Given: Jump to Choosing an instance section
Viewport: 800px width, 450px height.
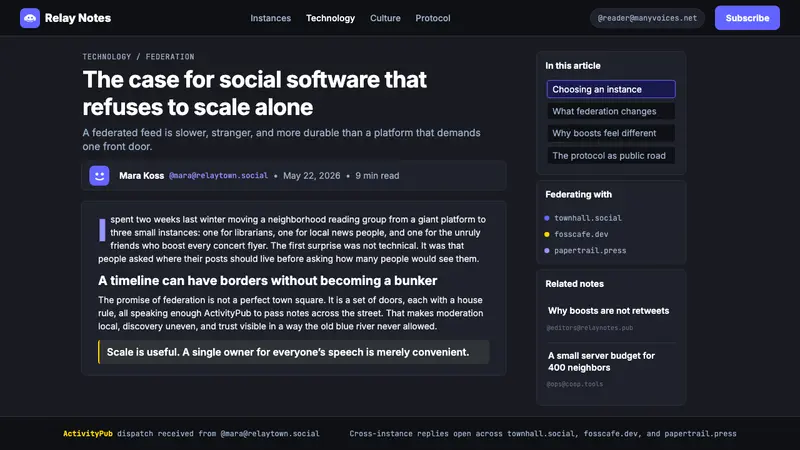Looking at the screenshot, I should [611, 89].
